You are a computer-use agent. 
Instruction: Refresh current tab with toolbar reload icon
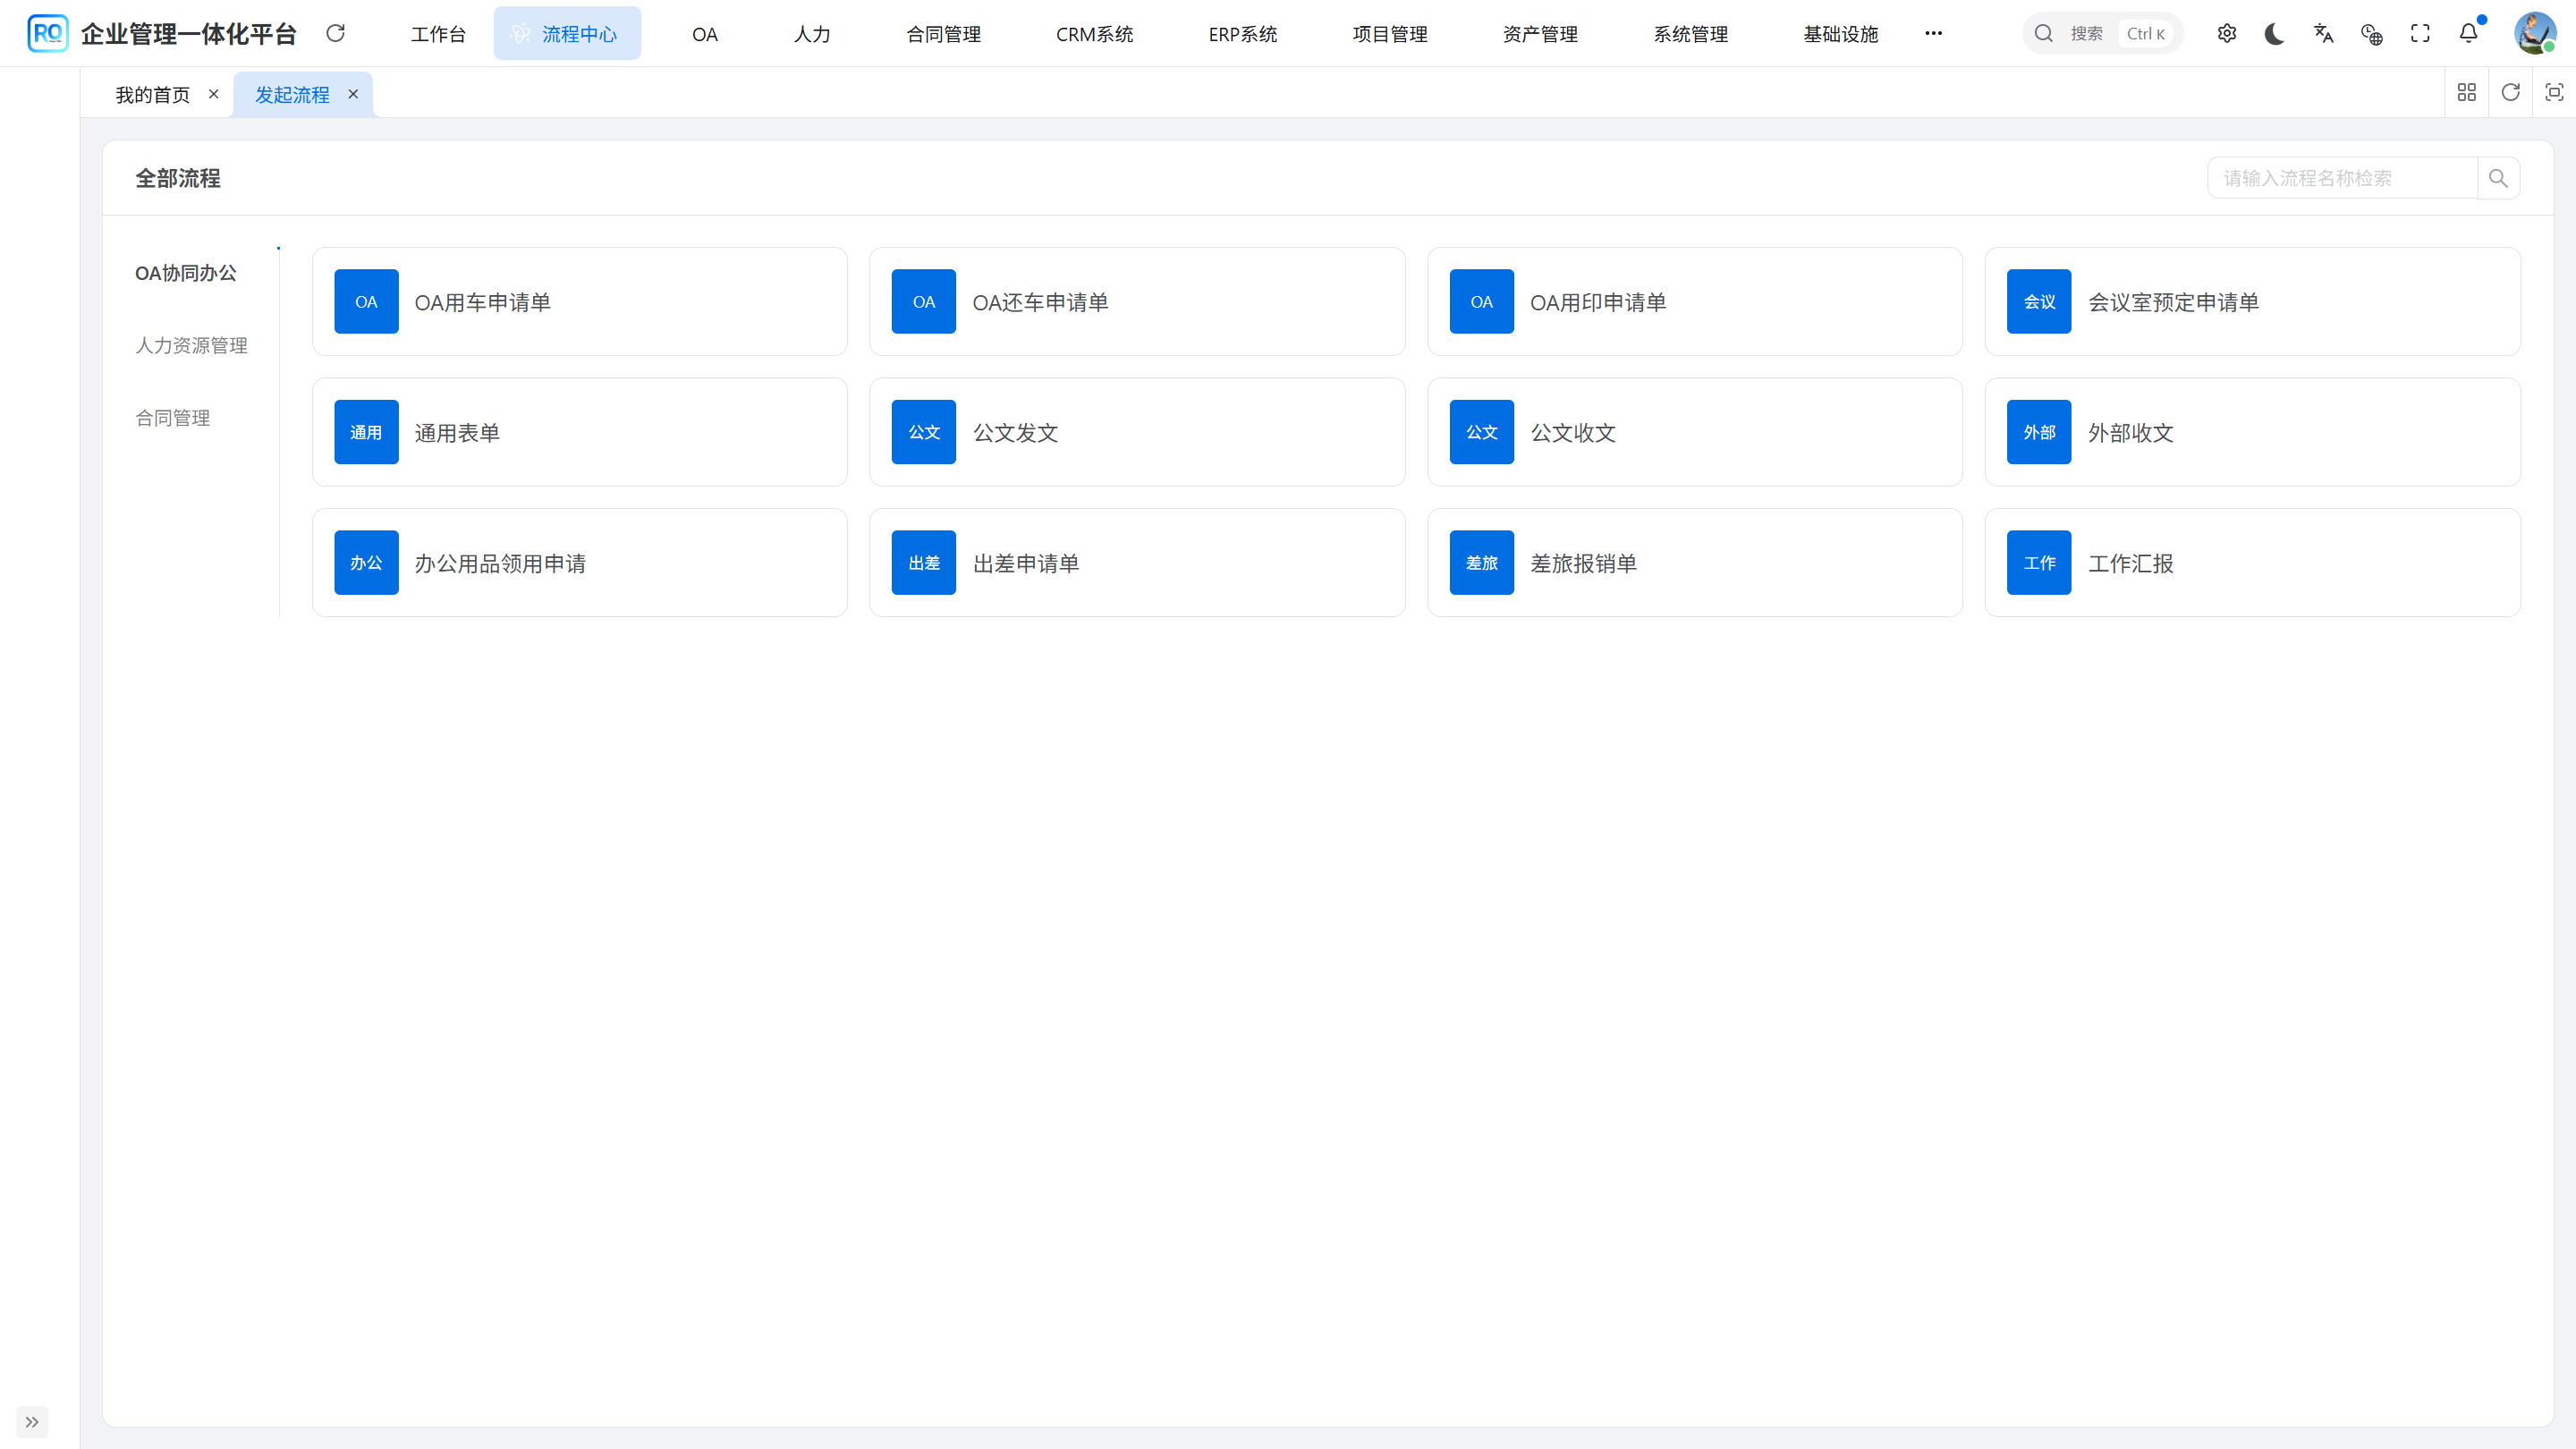2510,93
